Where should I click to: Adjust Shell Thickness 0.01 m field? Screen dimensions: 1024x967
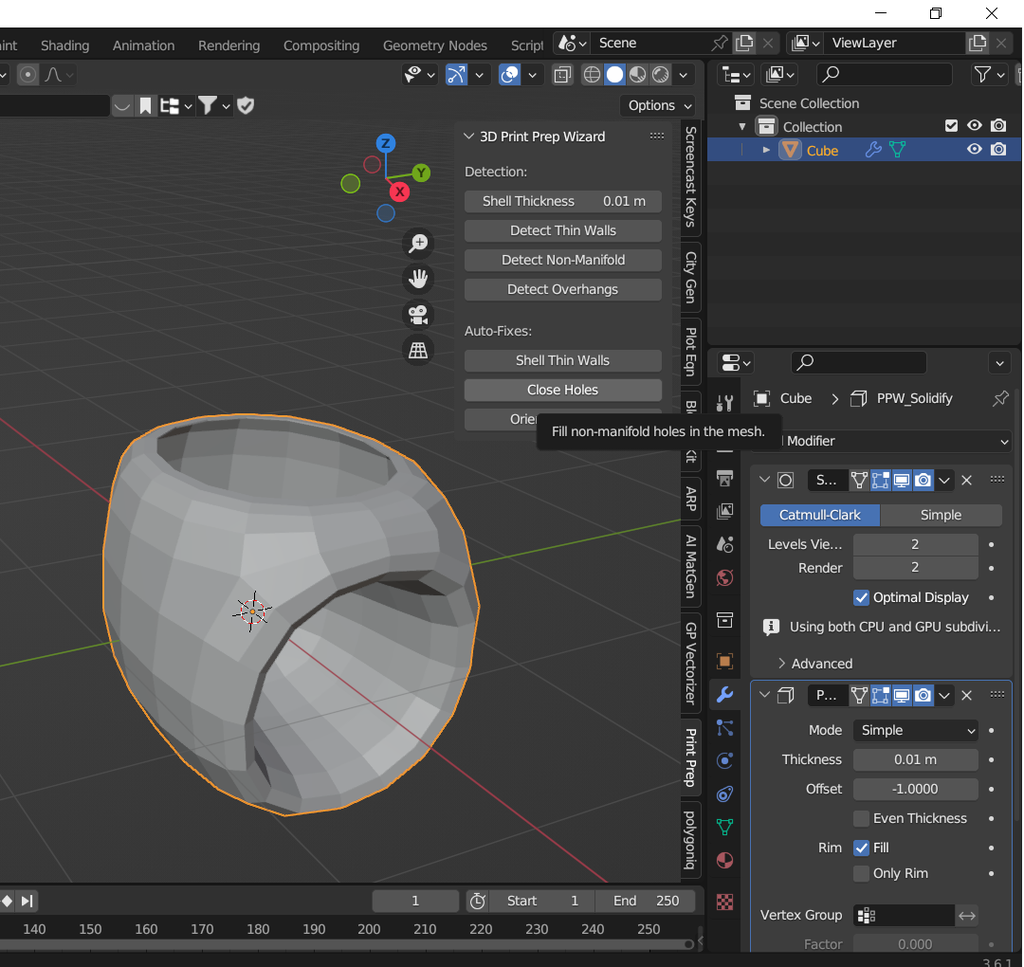563,201
